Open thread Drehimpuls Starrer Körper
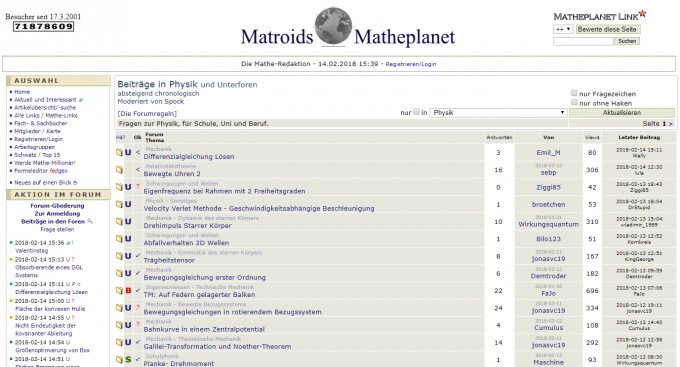Viewport: 680px width, 367px height. 188,226
